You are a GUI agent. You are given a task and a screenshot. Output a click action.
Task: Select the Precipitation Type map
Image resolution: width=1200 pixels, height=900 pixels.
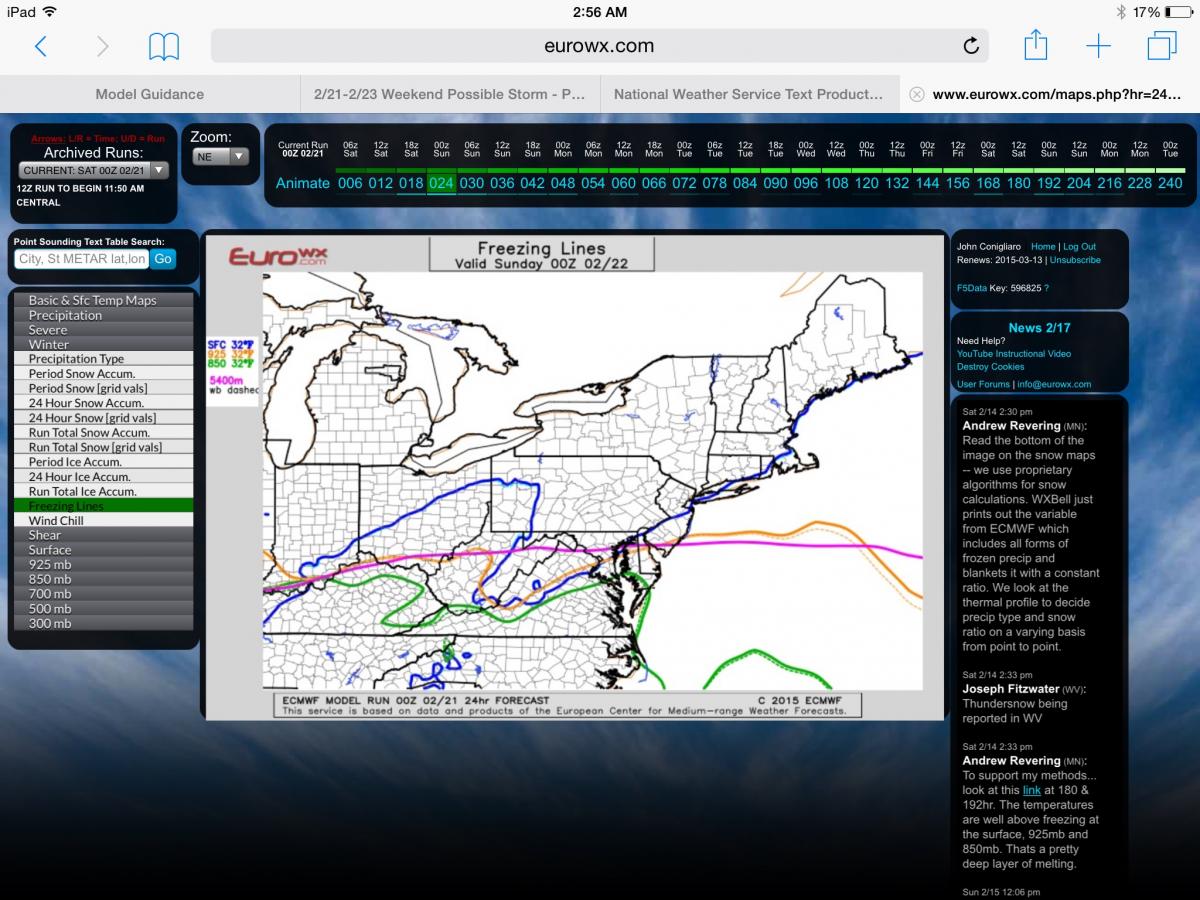coord(103,359)
